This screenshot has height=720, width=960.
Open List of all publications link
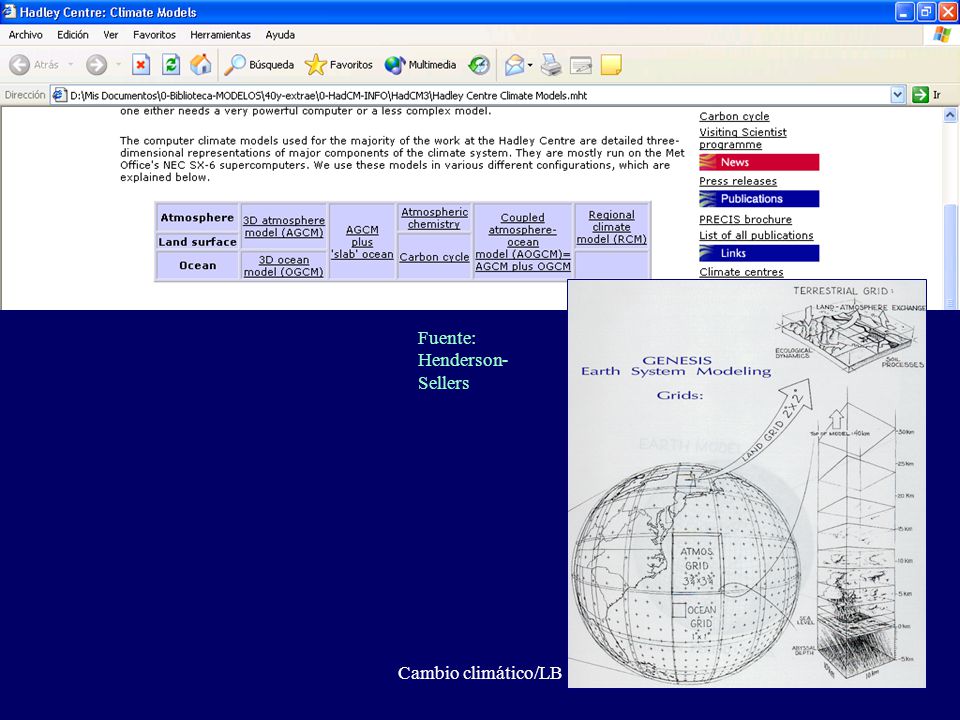pos(756,235)
